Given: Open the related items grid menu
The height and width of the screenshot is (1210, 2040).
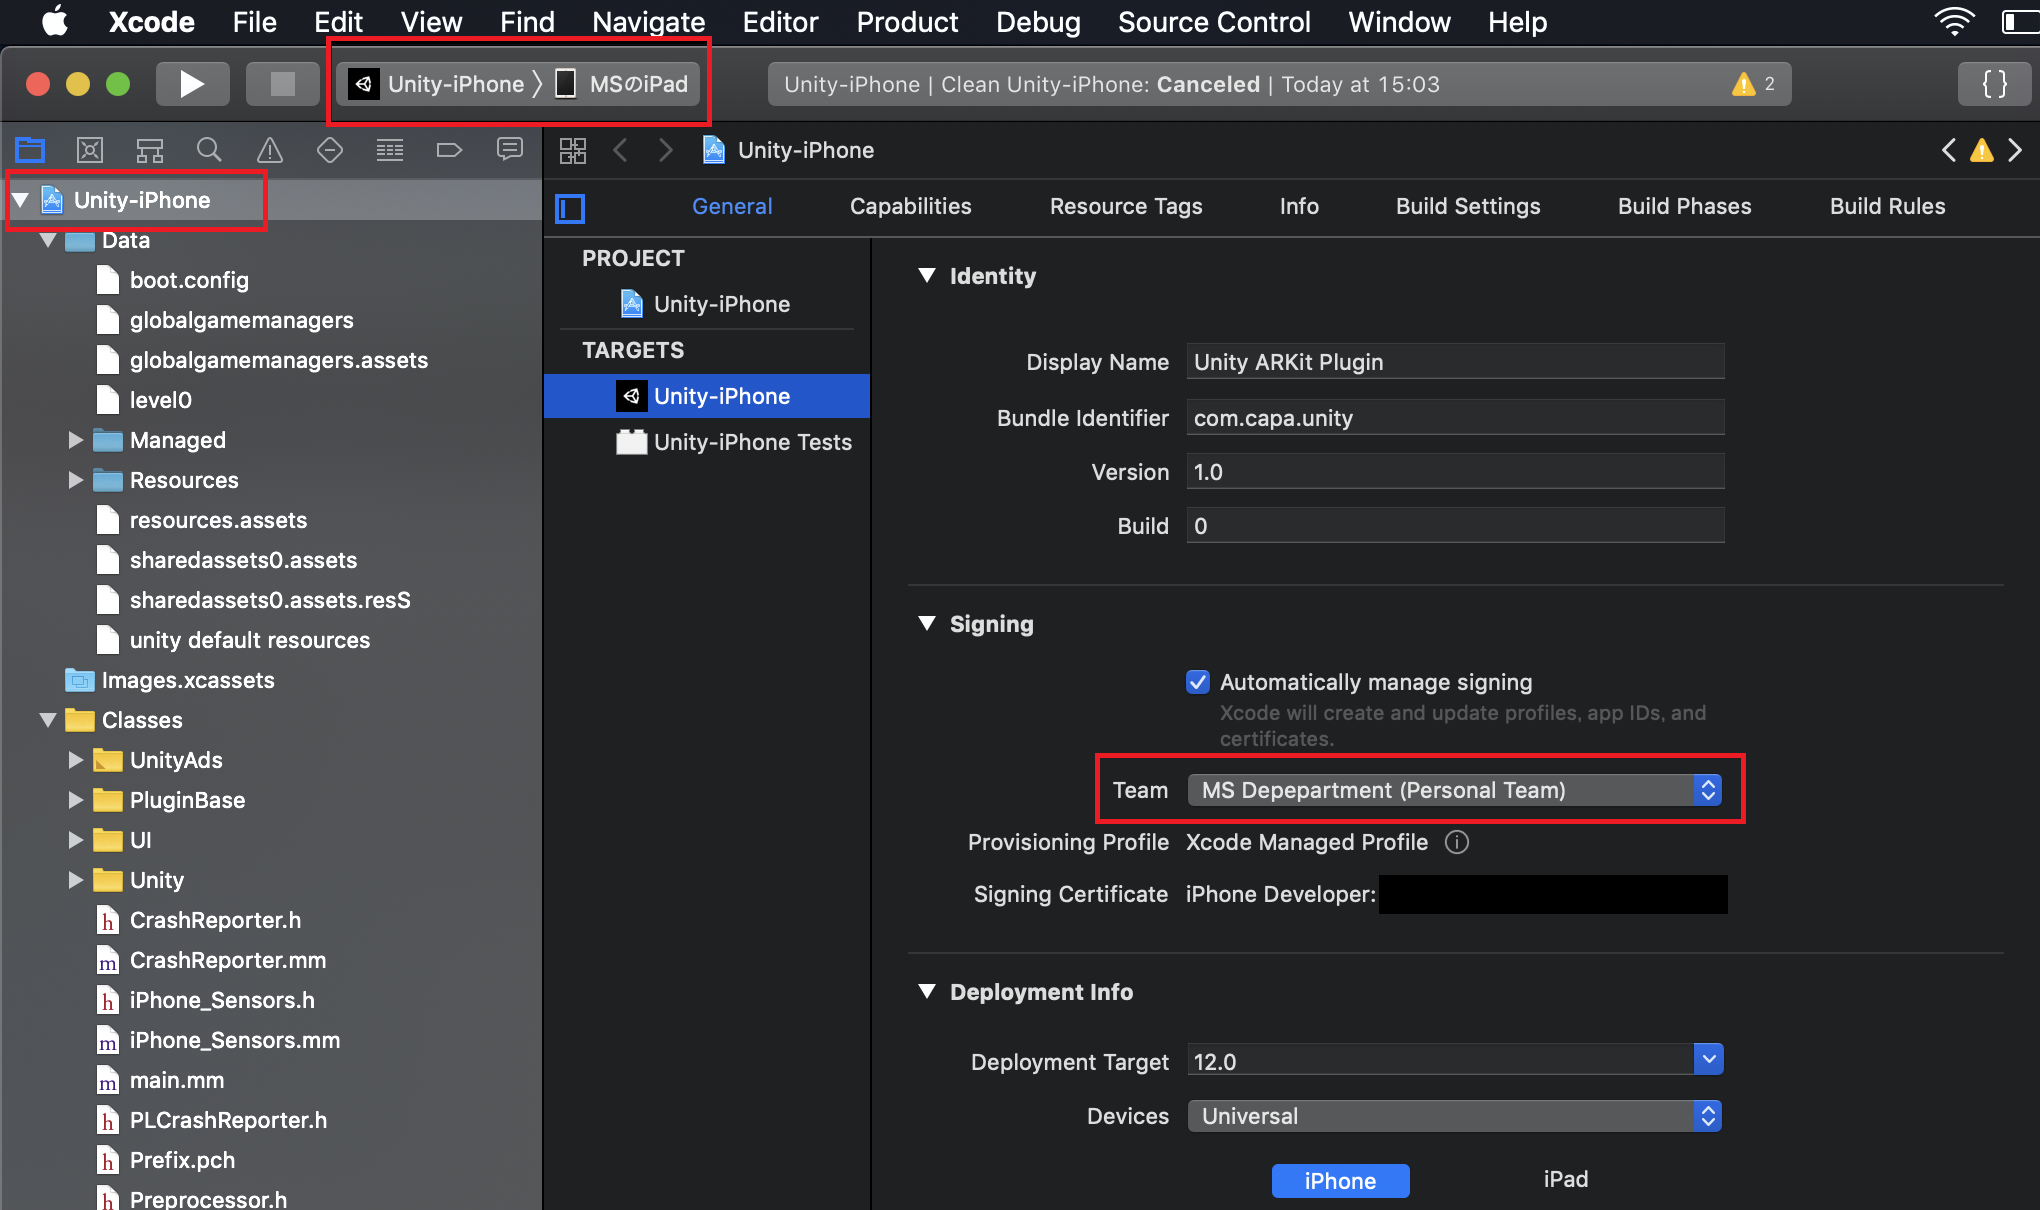Looking at the screenshot, I should pyautogui.click(x=573, y=150).
